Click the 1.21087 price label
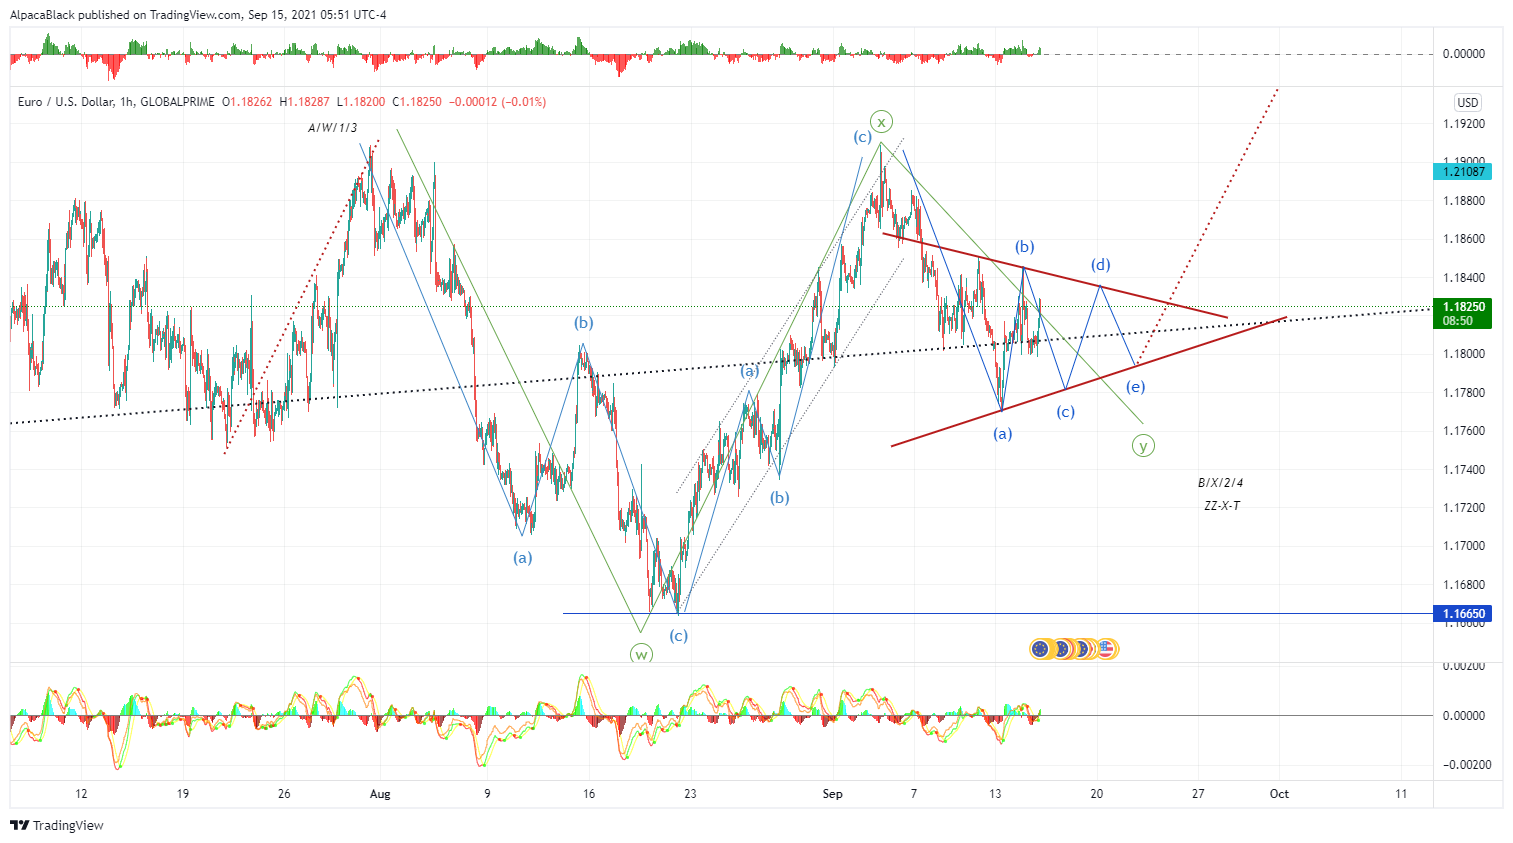Viewport: 1513px width, 843px height. (1463, 172)
